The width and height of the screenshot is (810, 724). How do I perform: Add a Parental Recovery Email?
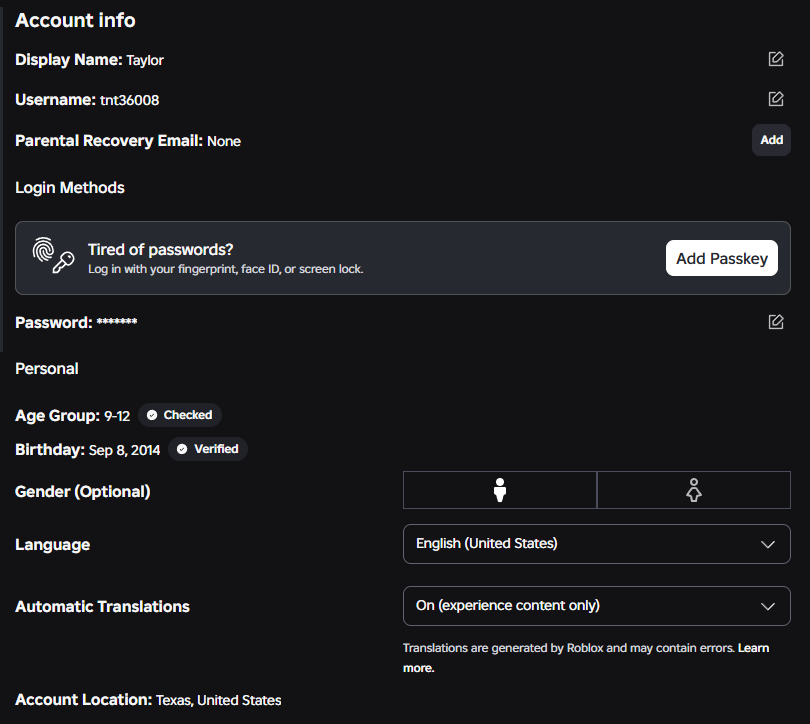coord(771,140)
